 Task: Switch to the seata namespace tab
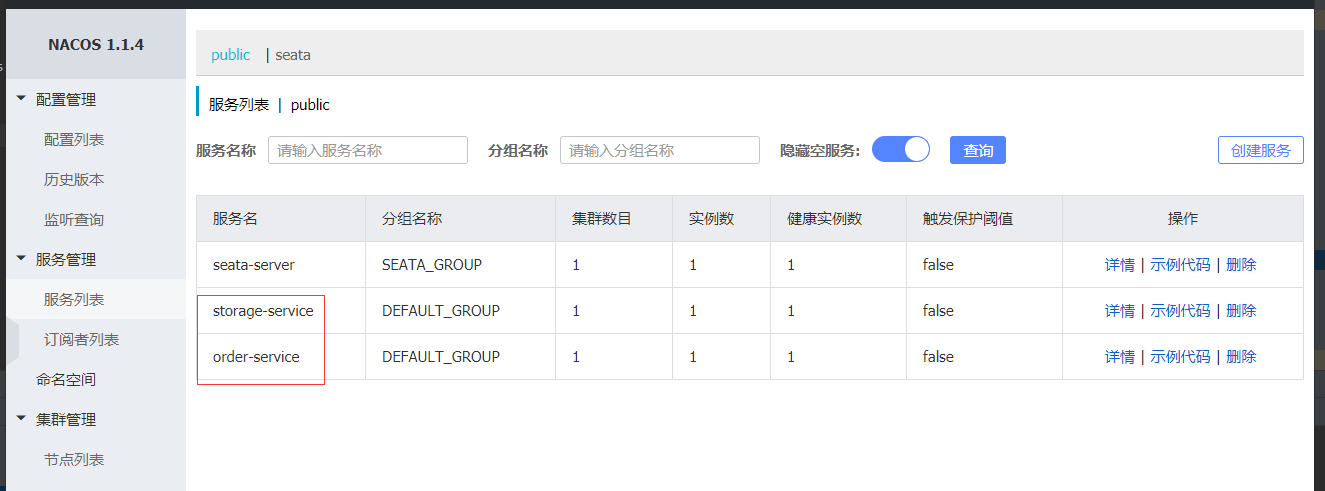point(293,55)
